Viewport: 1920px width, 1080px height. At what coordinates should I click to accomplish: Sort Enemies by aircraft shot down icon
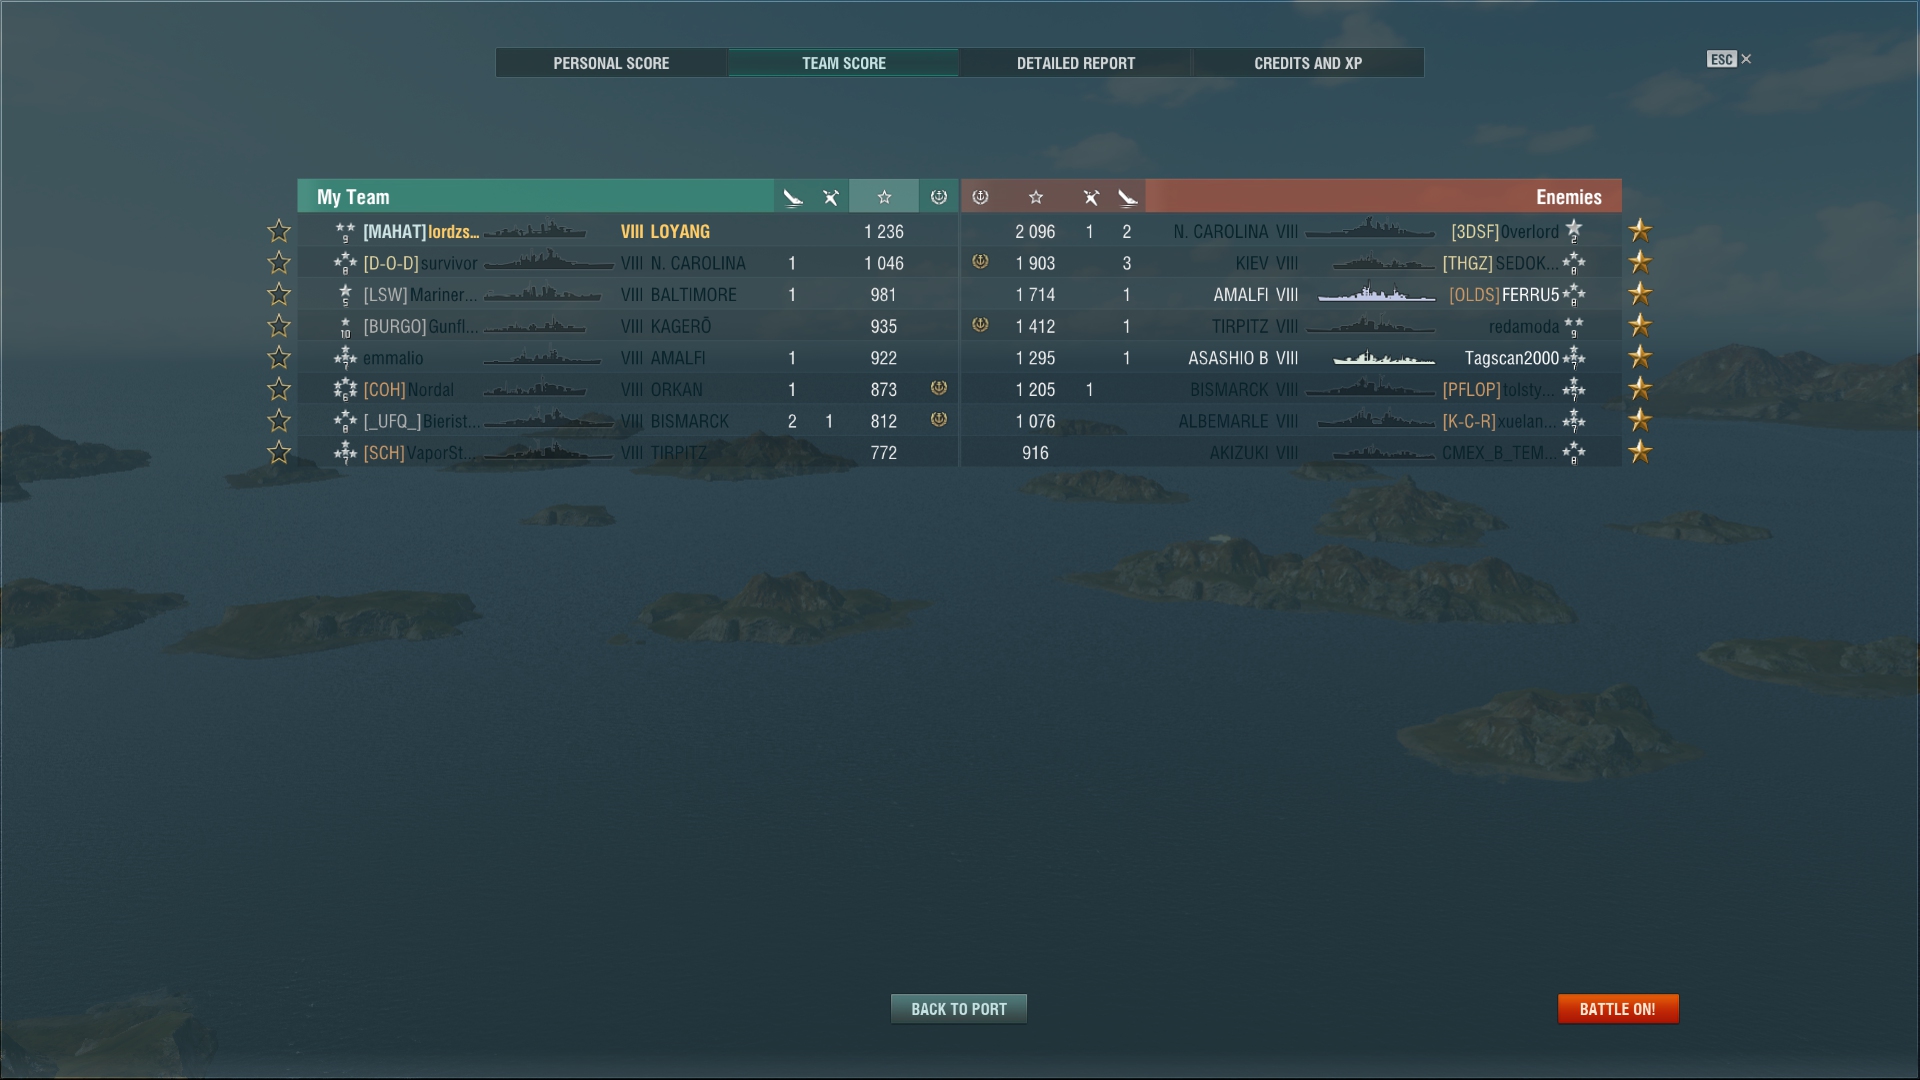[1091, 197]
